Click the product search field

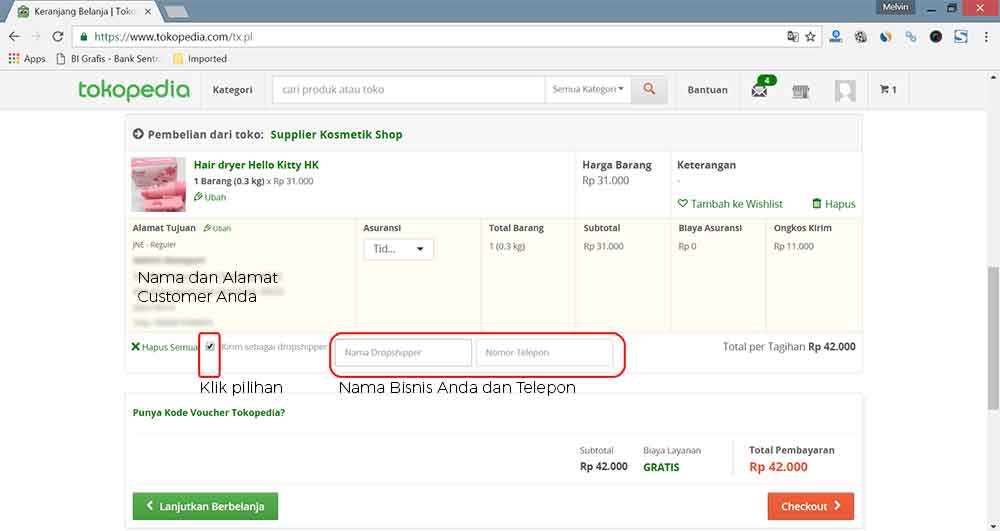pyautogui.click(x=408, y=90)
